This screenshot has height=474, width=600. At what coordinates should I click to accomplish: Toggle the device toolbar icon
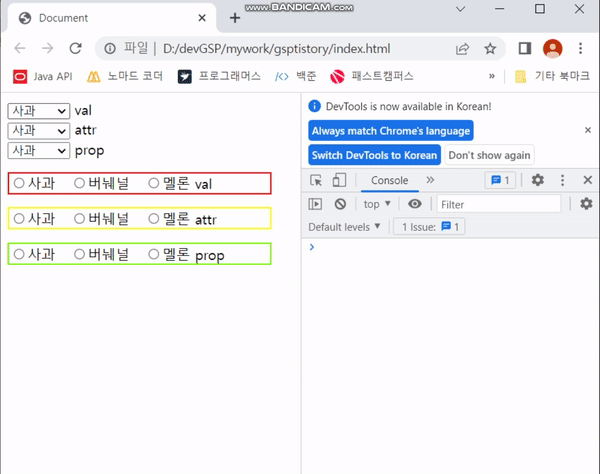pyautogui.click(x=339, y=180)
